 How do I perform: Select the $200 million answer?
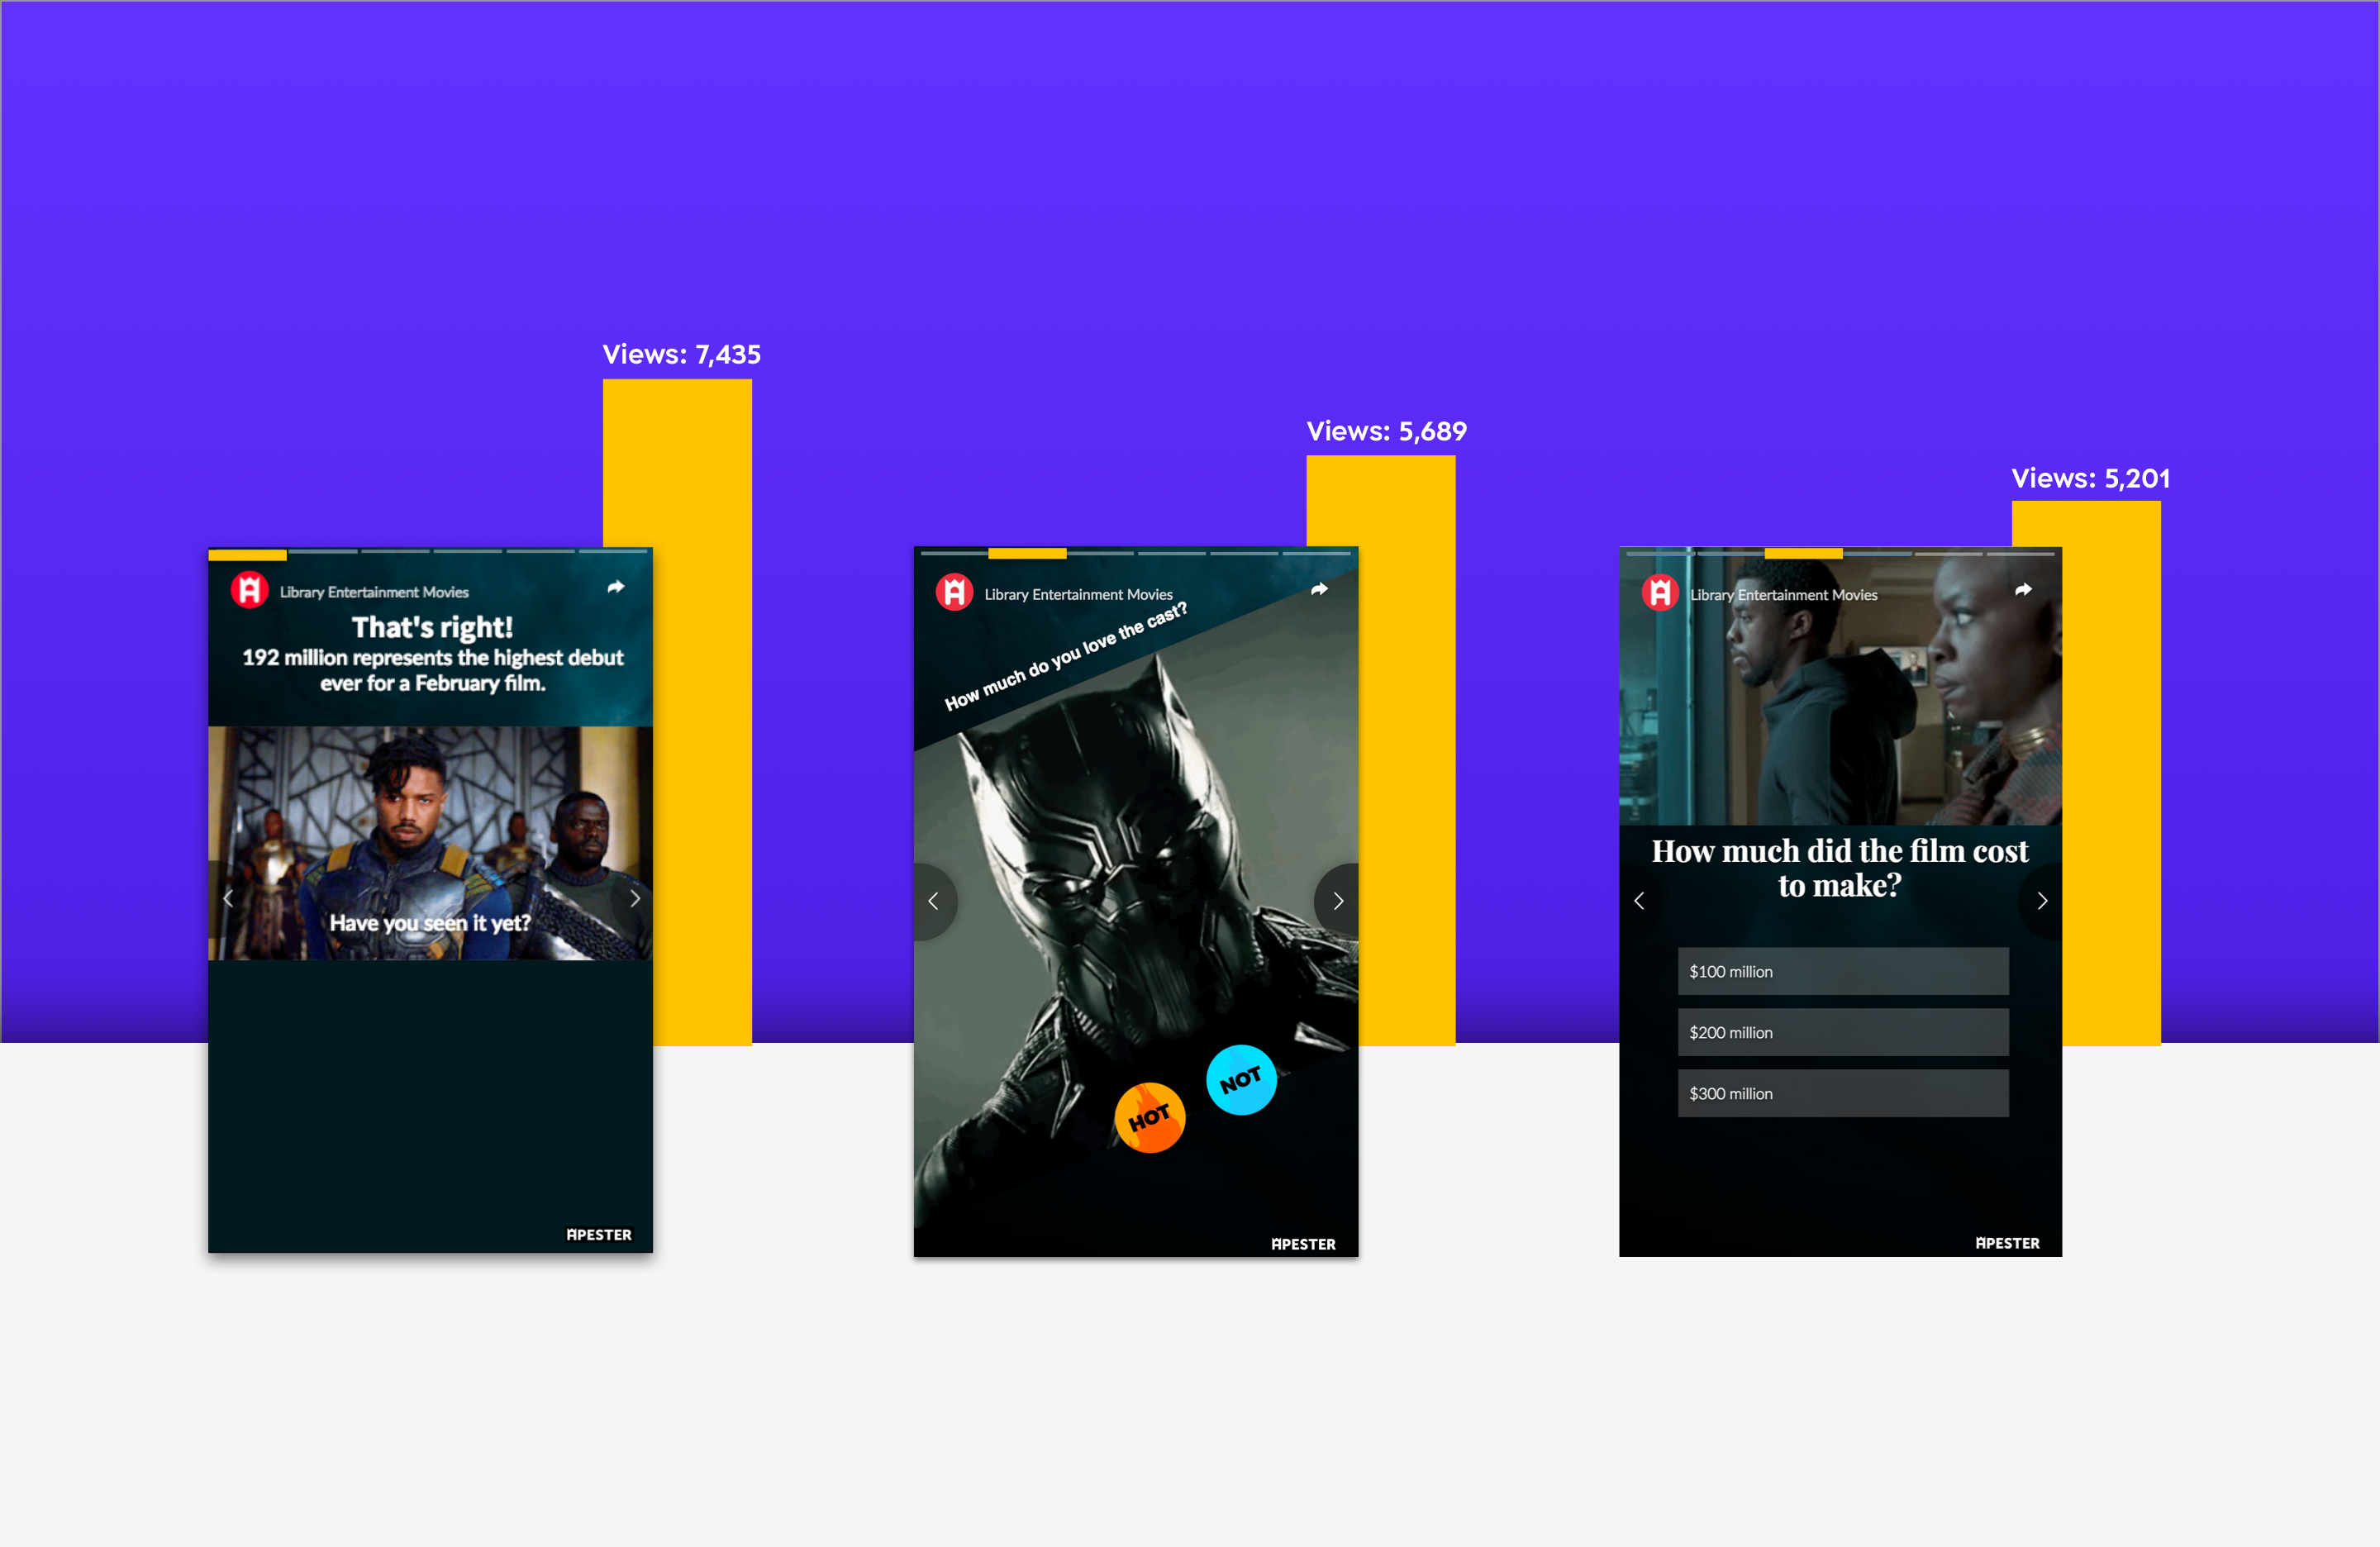tap(1842, 1032)
